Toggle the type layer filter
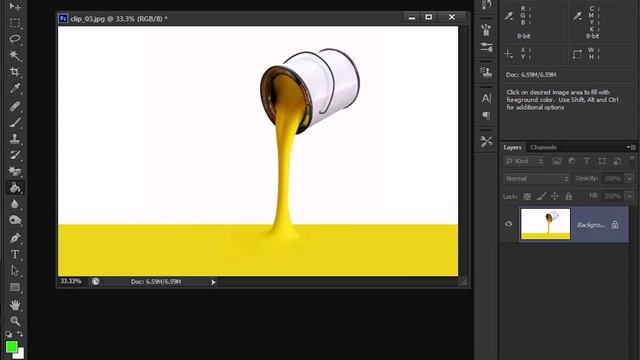Viewport: 640px width, 360px height. [x=587, y=161]
